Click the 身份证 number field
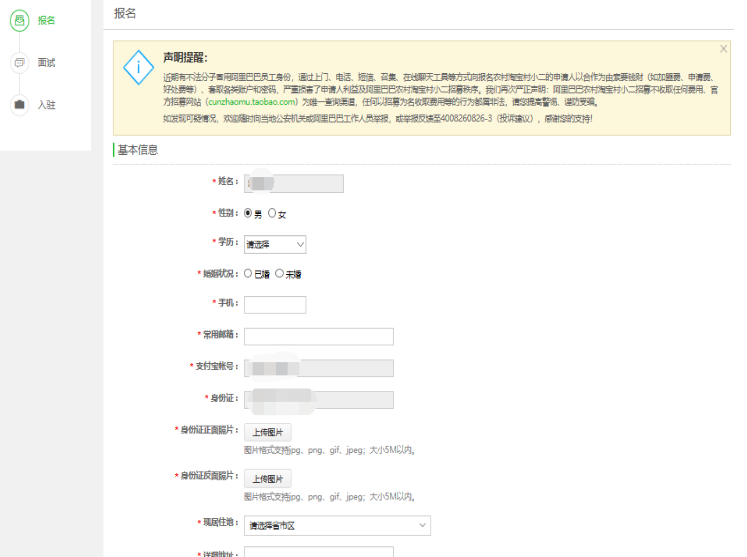Viewport: 747px width, 557px height. [x=318, y=400]
